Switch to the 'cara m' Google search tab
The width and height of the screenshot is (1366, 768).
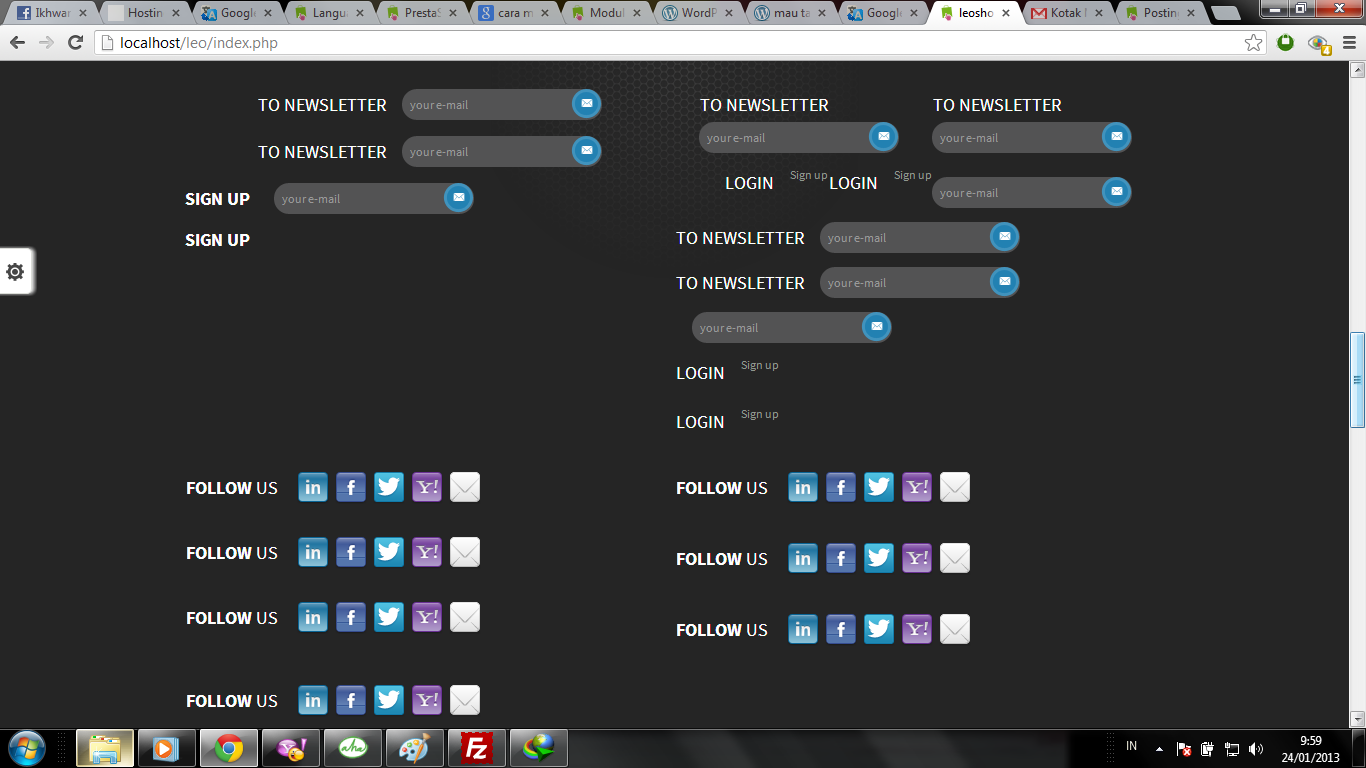[x=515, y=13]
